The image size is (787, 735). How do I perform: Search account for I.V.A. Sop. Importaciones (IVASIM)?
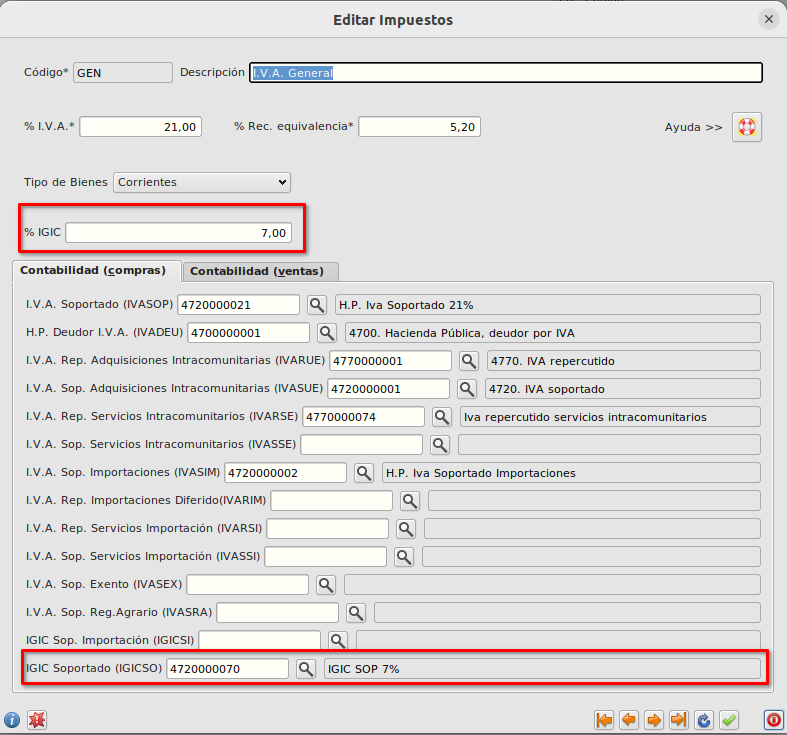(364, 473)
